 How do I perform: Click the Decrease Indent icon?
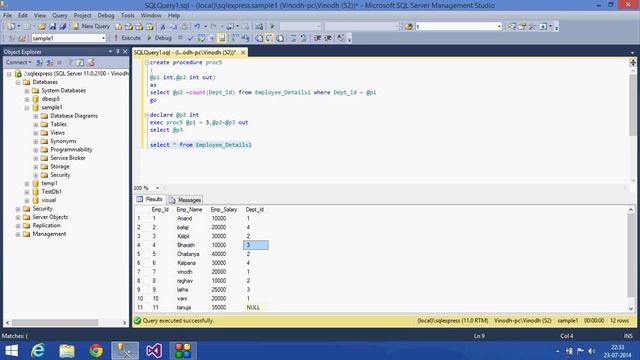click(317, 38)
